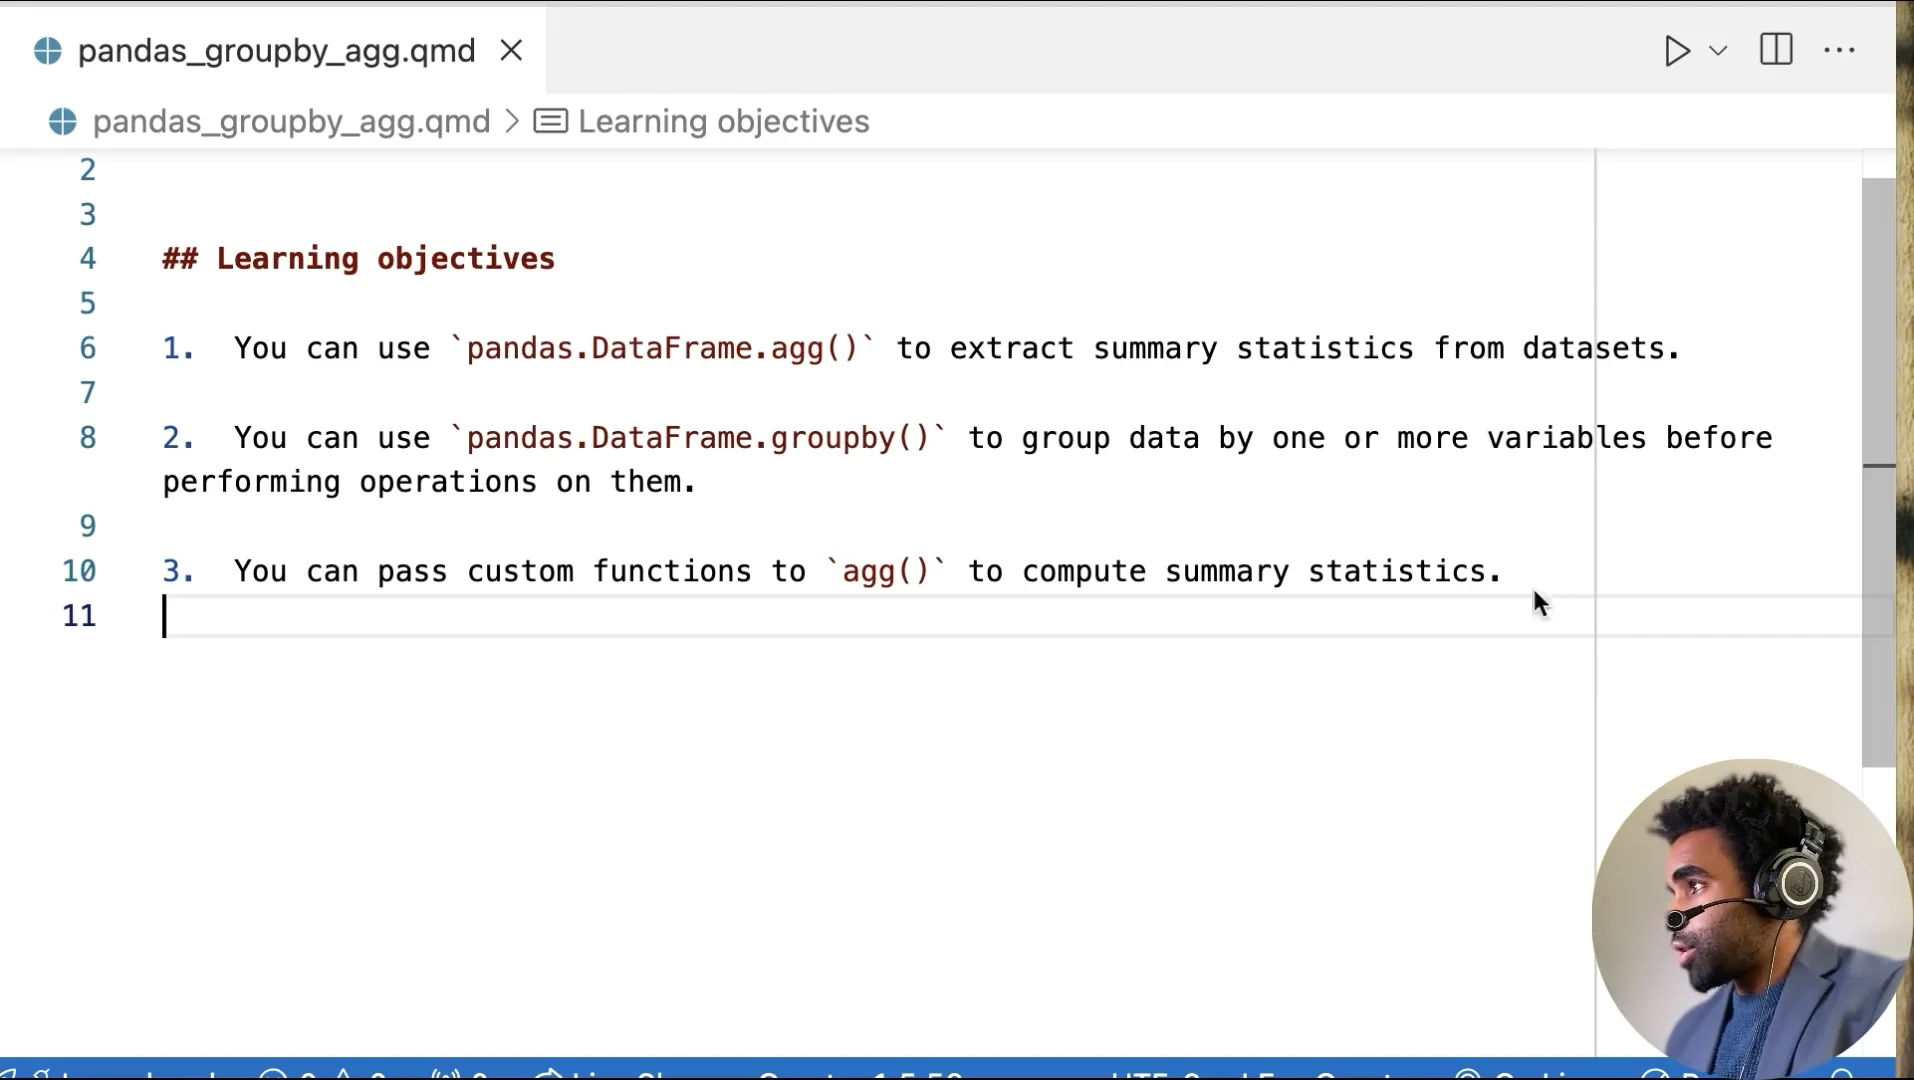
Task: Click the '2.' list marker on line 8
Action: tap(178, 438)
